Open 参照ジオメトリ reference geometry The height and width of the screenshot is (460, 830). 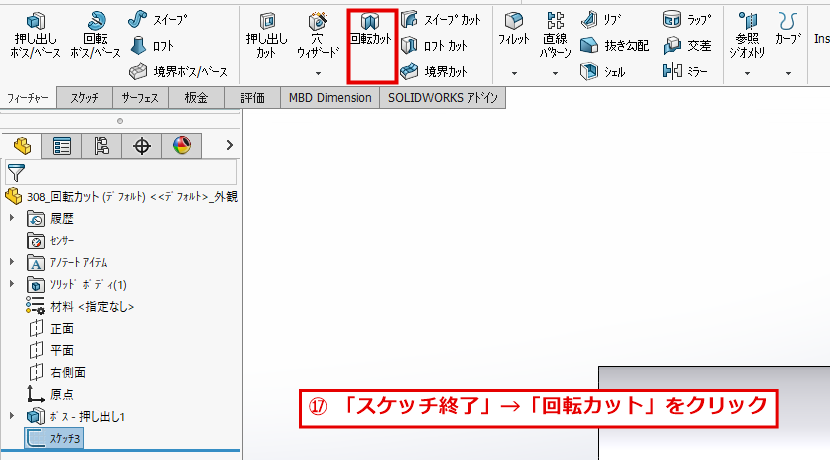pos(747,35)
